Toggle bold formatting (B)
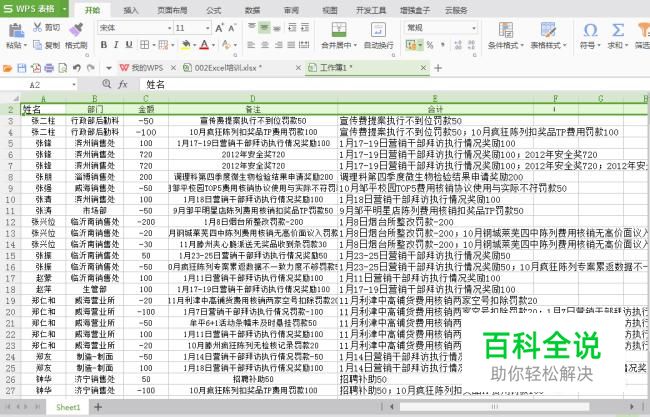The image size is (650, 417). (104, 45)
